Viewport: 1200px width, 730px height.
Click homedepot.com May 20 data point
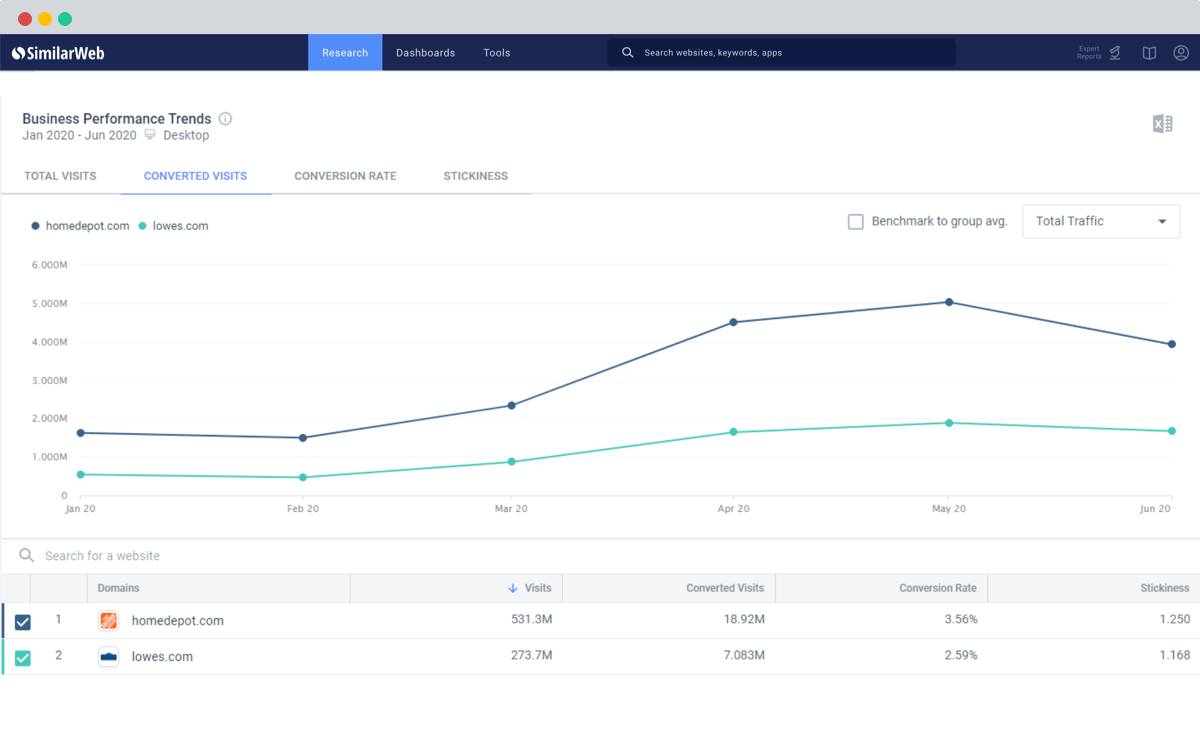coord(949,302)
